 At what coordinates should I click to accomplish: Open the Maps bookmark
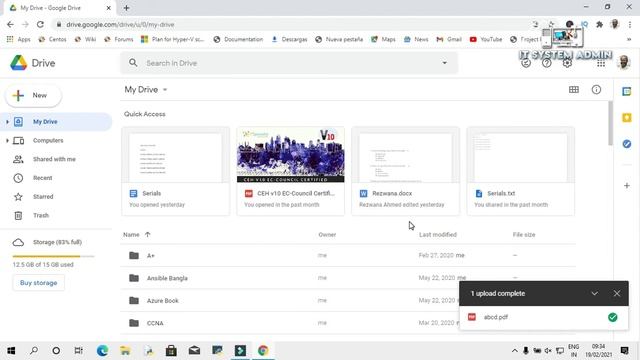click(383, 39)
